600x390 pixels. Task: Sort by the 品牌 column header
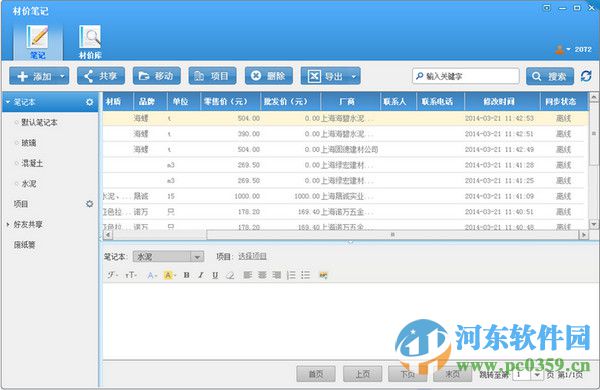coord(150,101)
